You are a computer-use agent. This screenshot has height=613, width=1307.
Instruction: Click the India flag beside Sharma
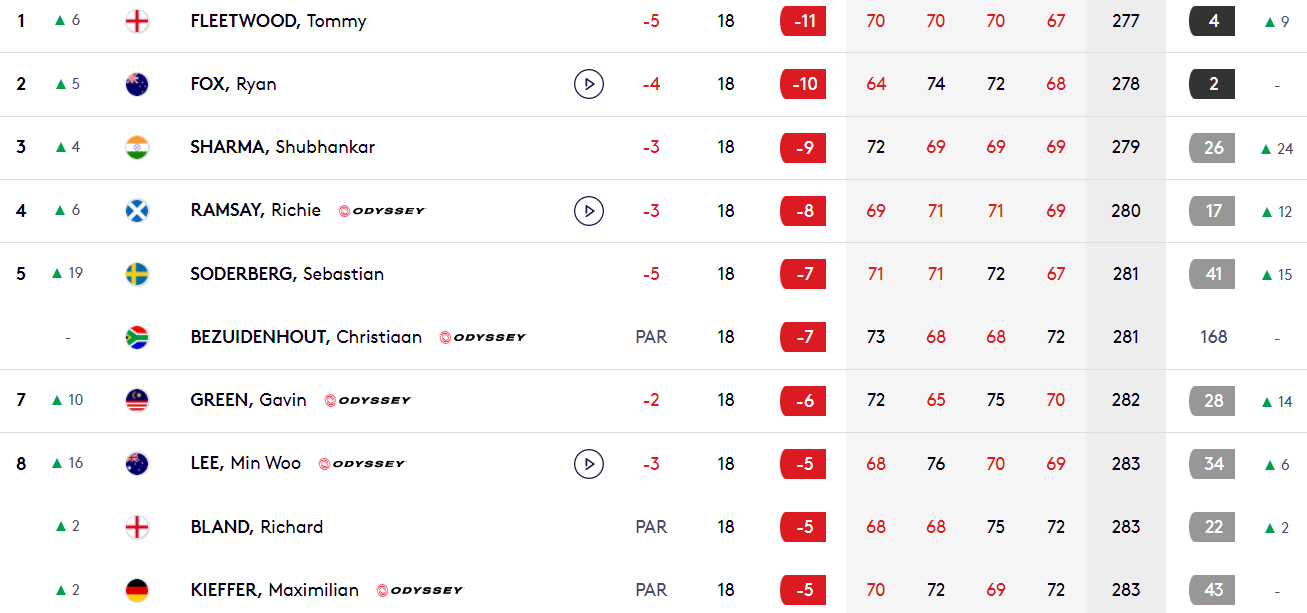point(137,147)
